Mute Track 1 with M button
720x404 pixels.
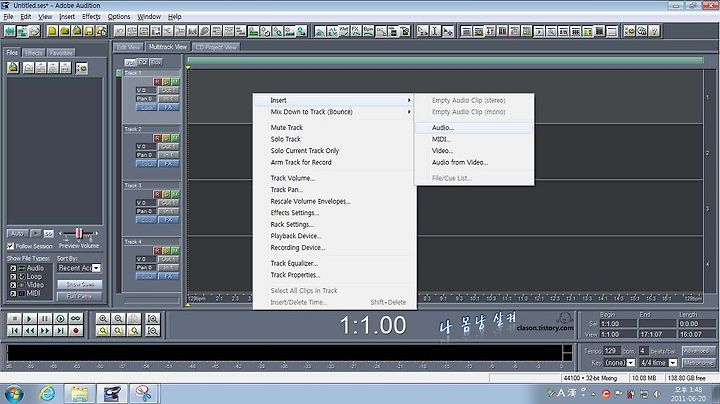(x=175, y=82)
